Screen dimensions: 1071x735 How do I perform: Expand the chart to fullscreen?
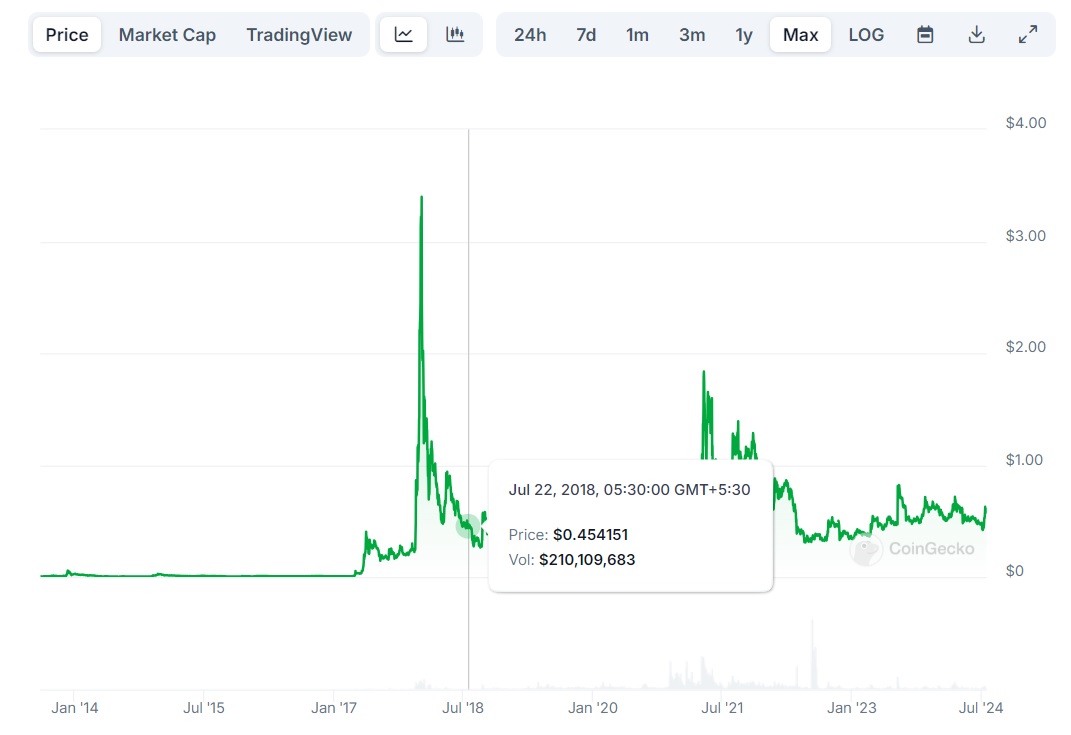pyautogui.click(x=1028, y=34)
